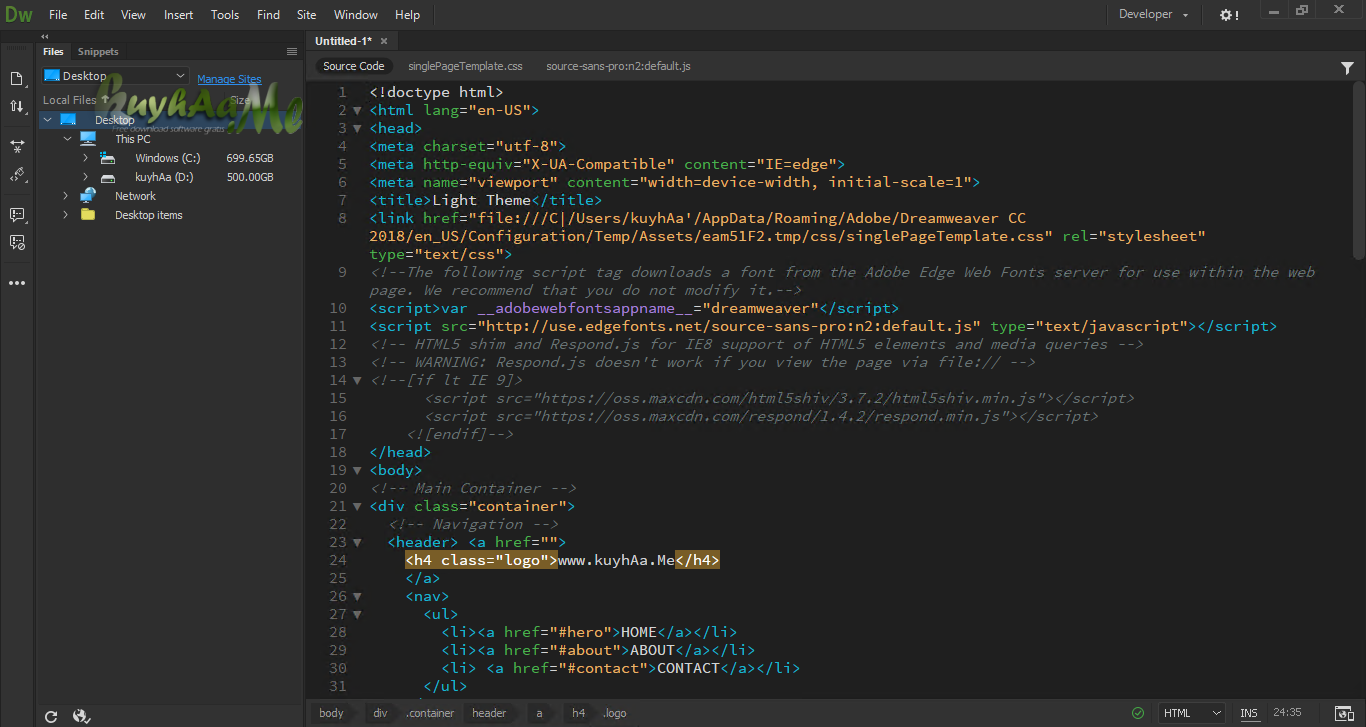The image size is (1366, 727).
Task: Sort by the Local Files column header
Action: click(x=76, y=100)
